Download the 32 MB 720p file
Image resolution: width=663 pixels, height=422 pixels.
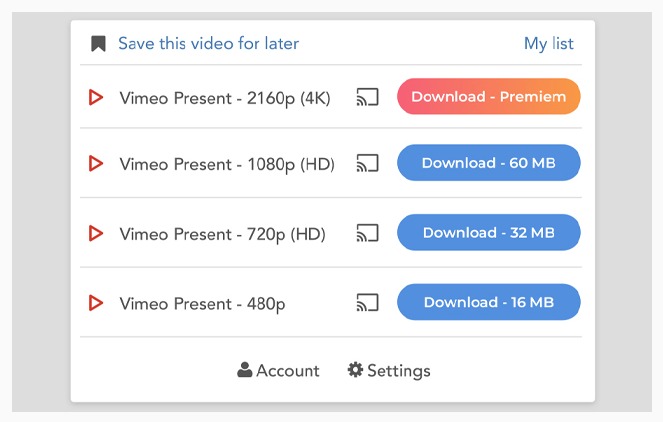point(488,233)
